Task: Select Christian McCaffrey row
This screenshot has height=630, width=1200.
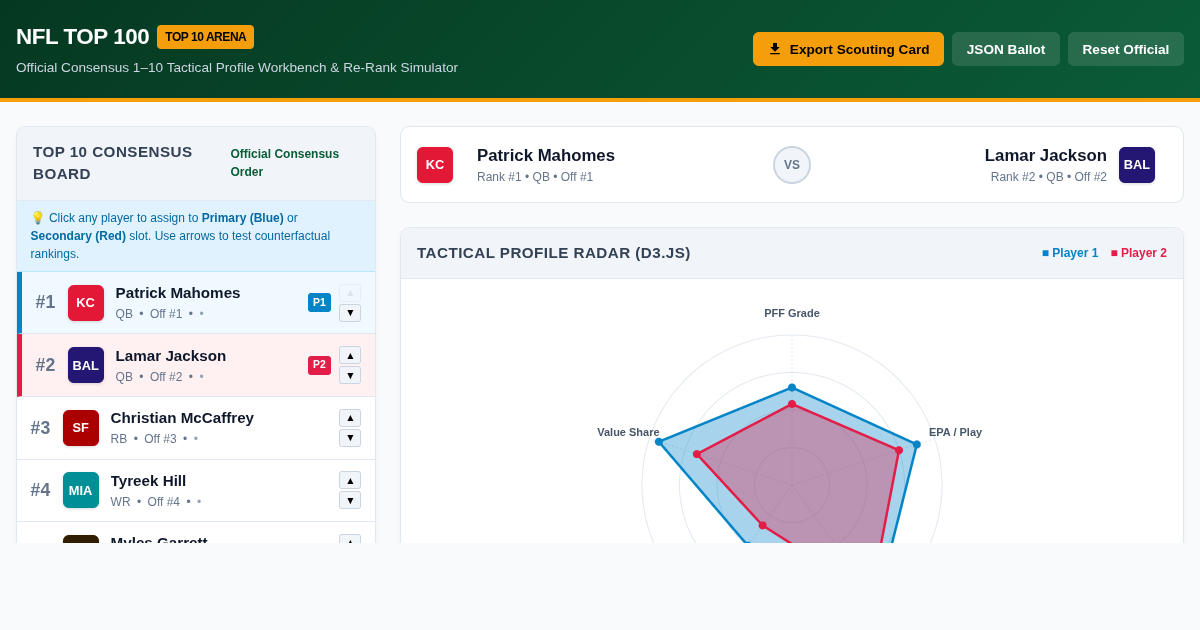Action: click(x=196, y=428)
